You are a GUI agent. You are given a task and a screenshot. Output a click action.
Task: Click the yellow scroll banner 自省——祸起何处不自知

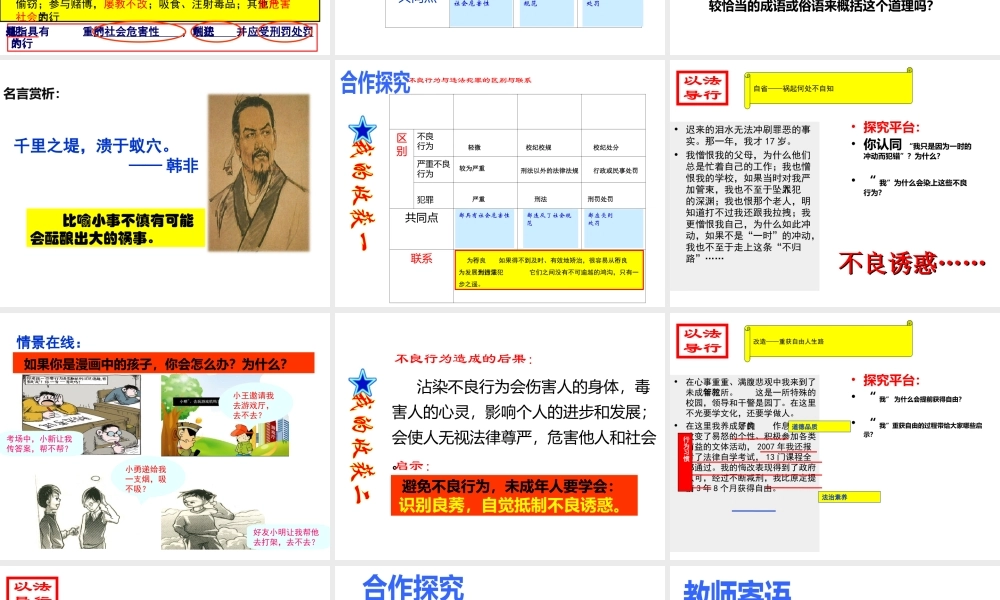pos(828,88)
